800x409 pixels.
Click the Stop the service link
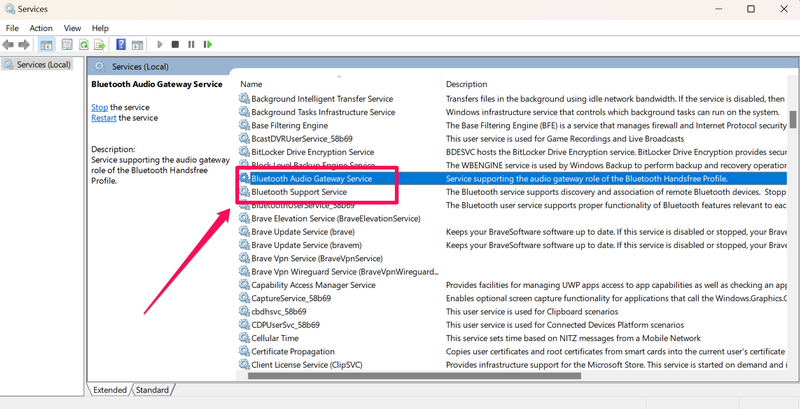coord(99,107)
